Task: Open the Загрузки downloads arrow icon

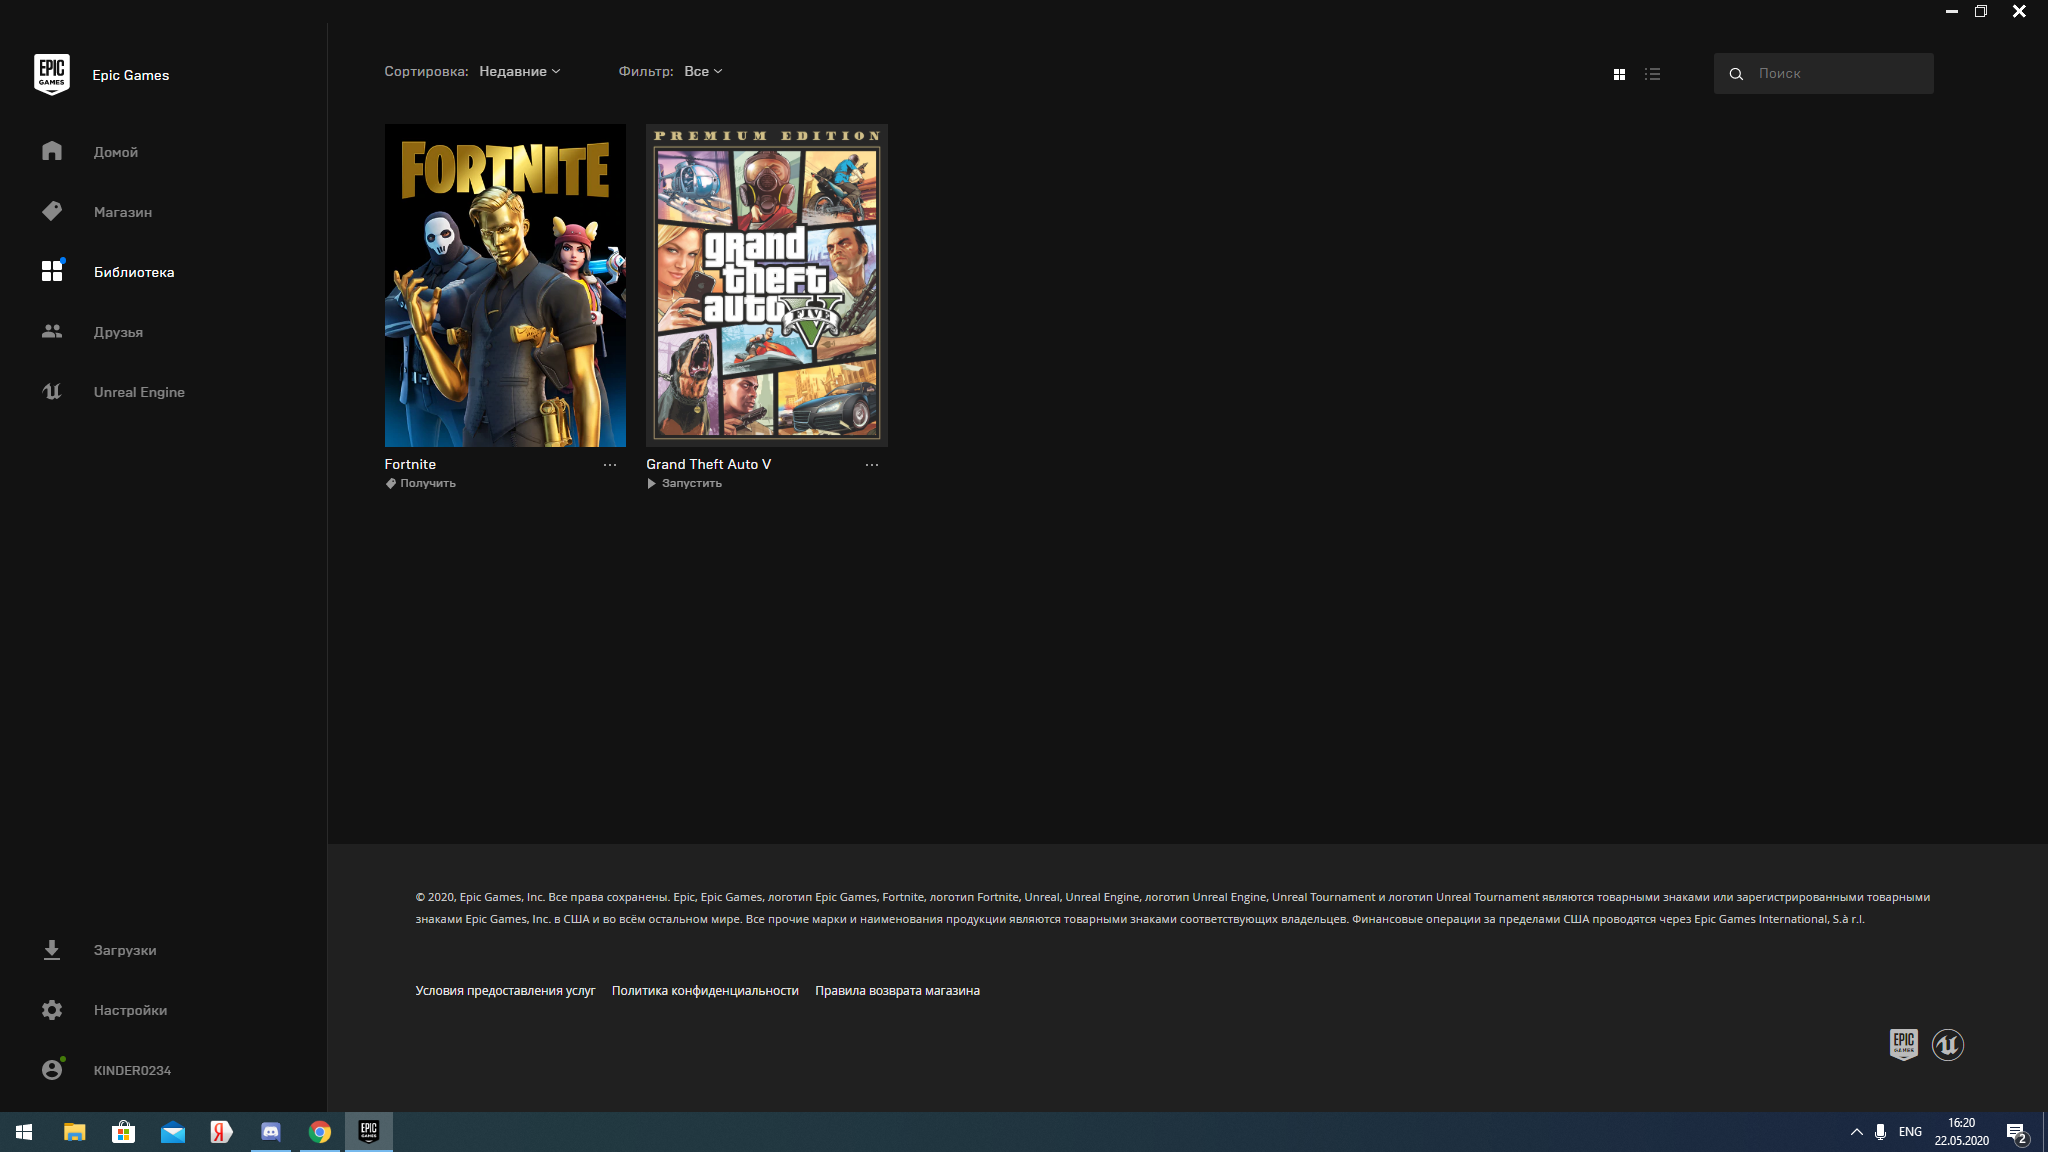Action: point(52,950)
